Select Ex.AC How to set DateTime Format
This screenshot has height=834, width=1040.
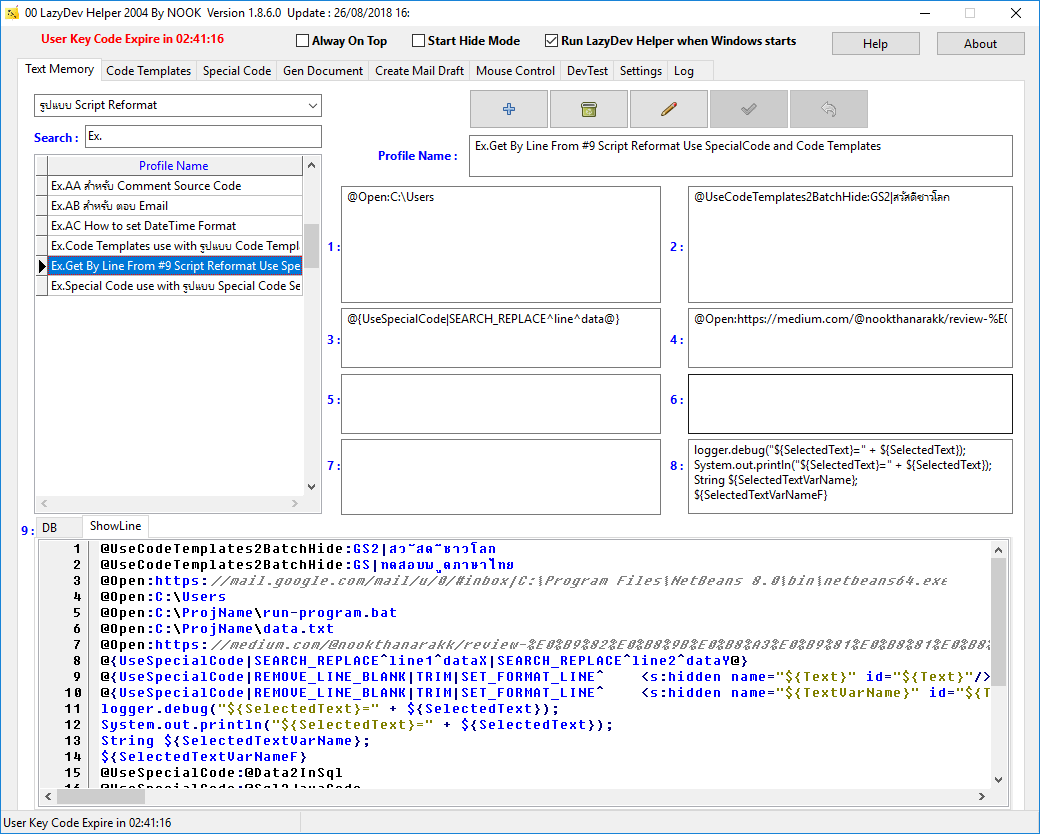click(175, 226)
